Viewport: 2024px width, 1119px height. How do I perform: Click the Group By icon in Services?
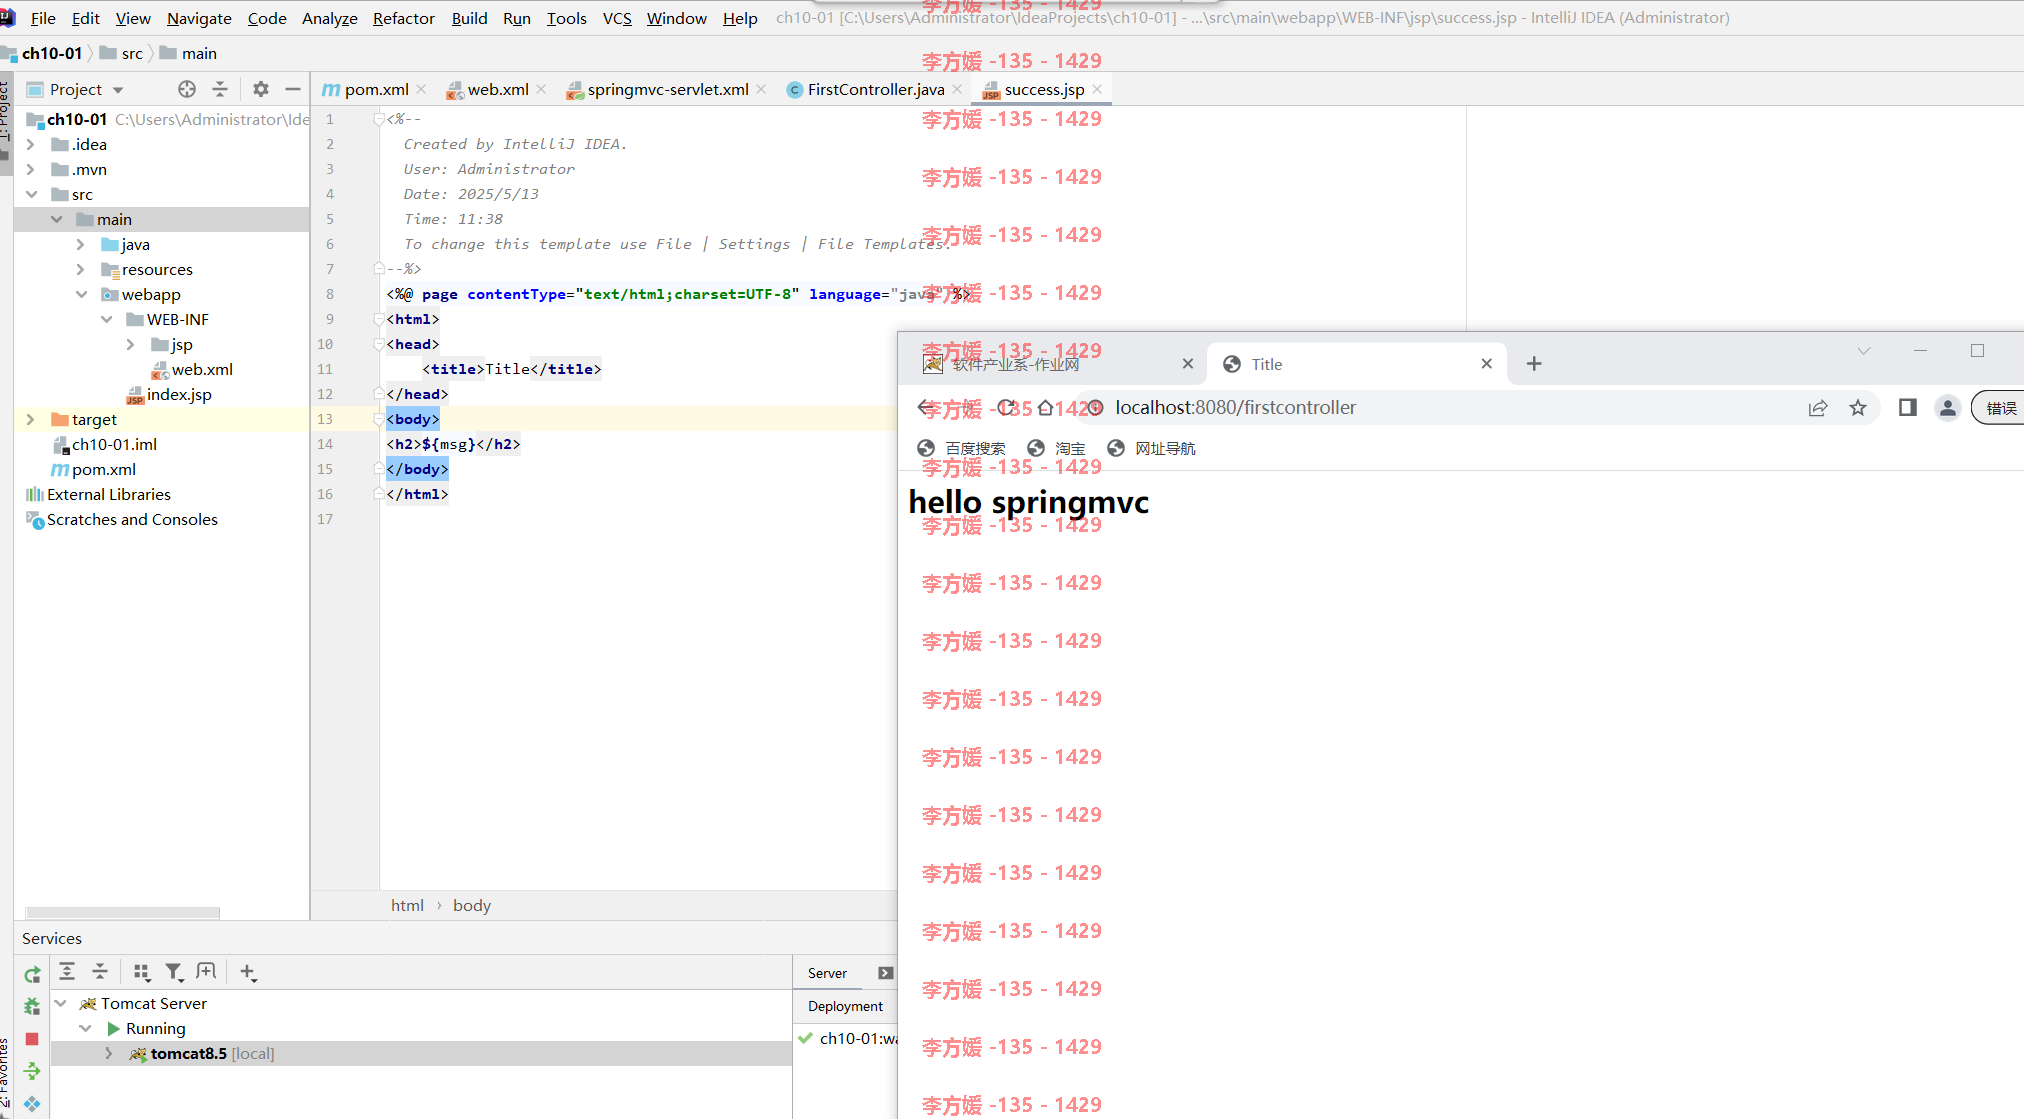click(x=142, y=971)
